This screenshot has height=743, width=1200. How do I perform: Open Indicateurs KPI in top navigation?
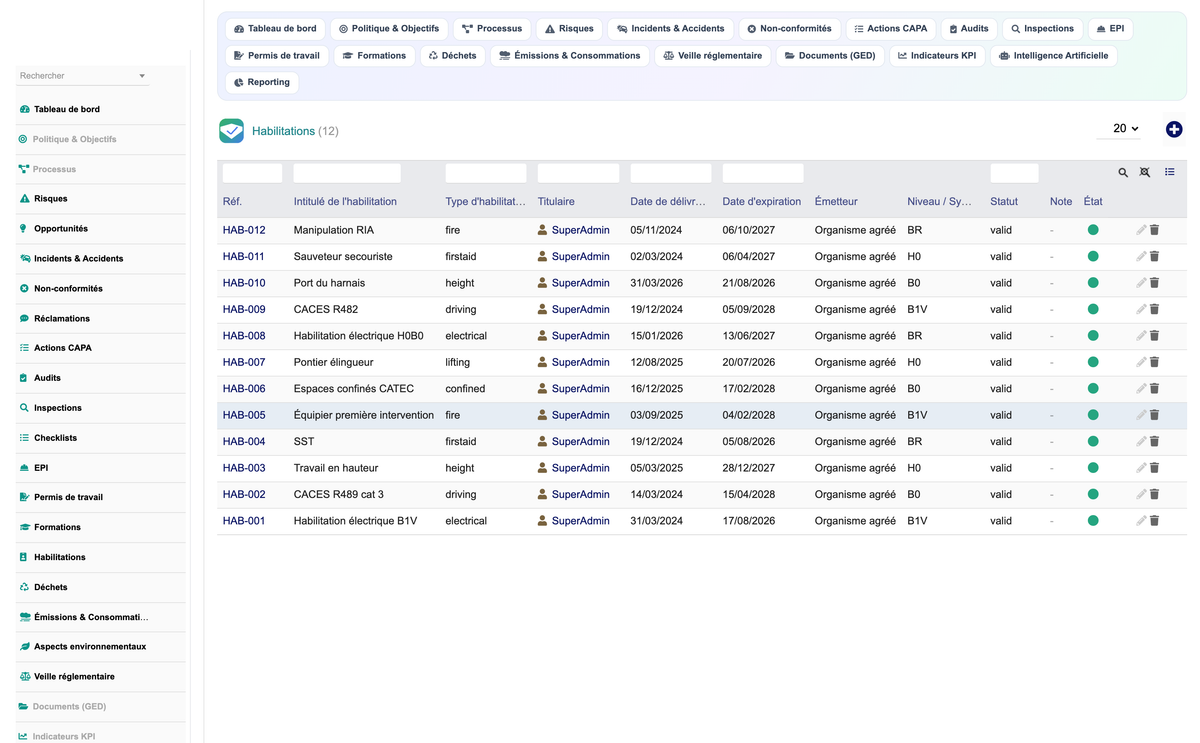click(937, 56)
